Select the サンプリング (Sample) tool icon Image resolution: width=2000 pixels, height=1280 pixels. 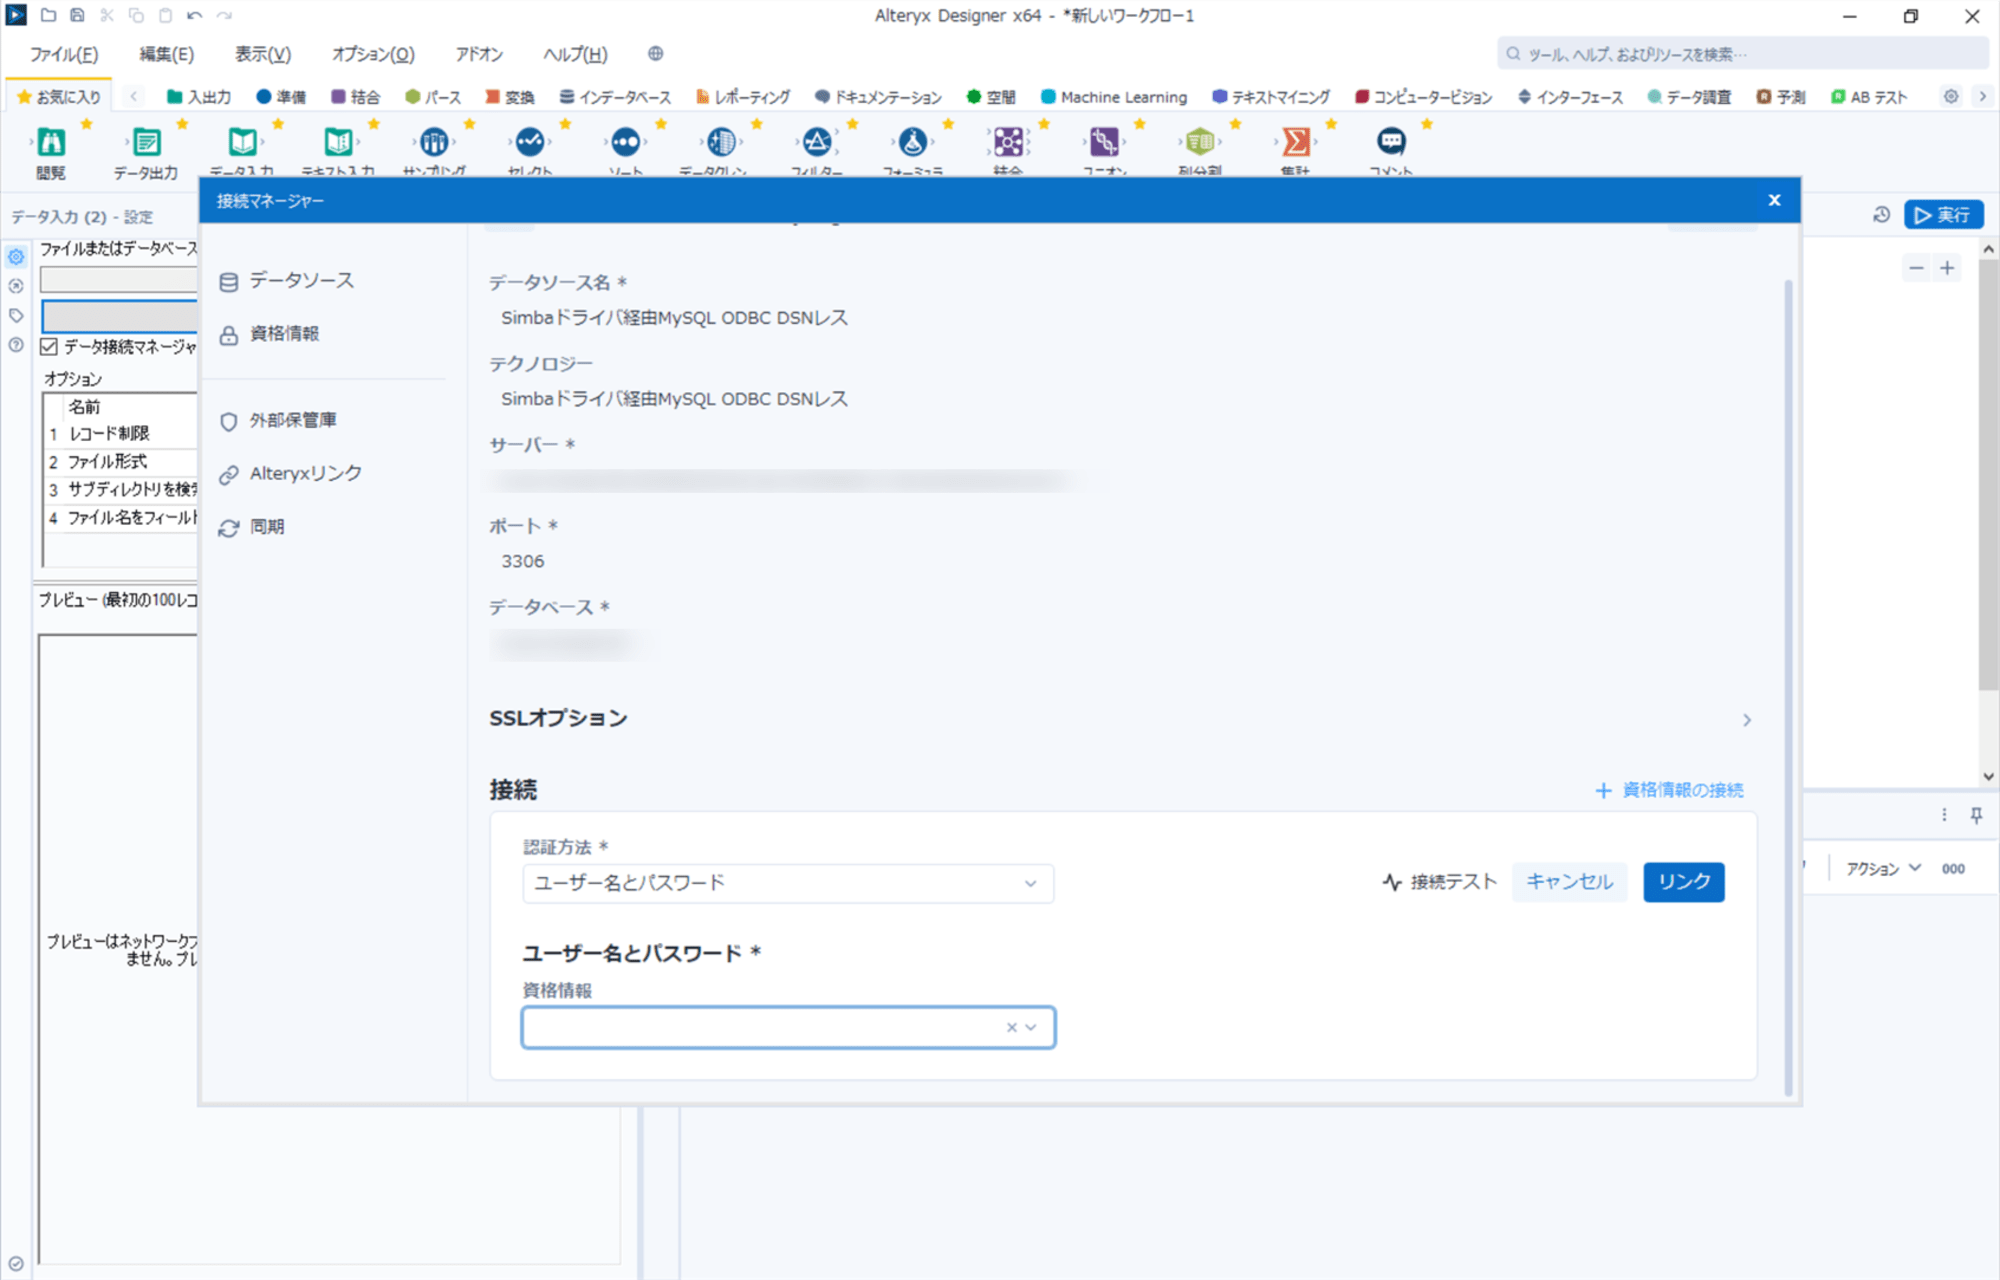tap(434, 143)
